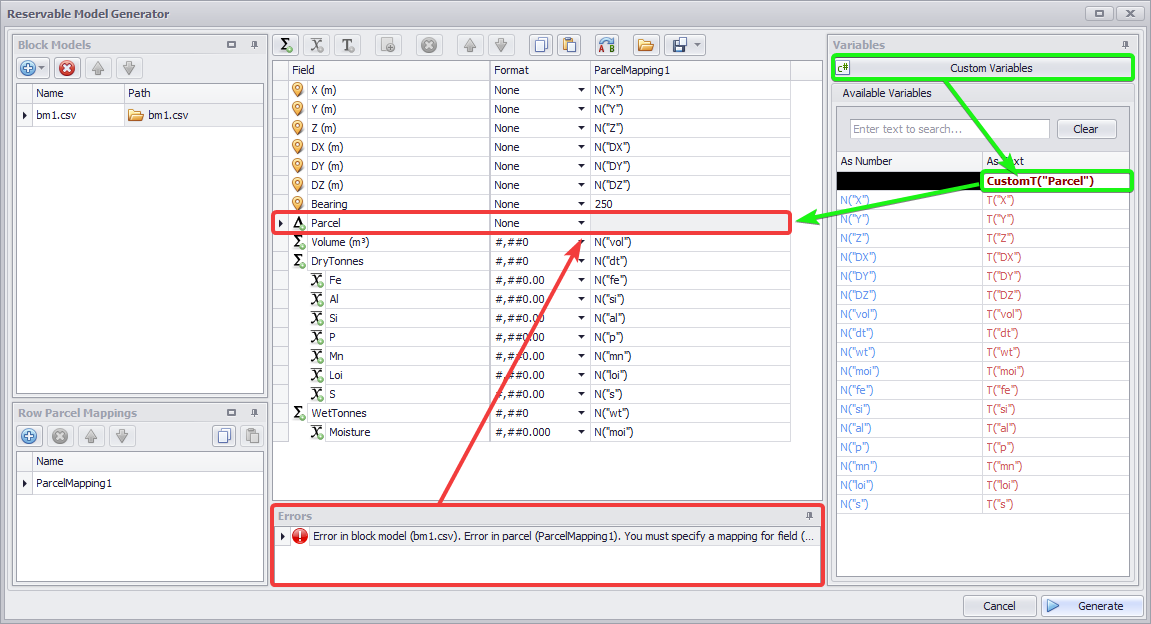The height and width of the screenshot is (624, 1151).
Task: Maximize the Block Models panel
Action: pyautogui.click(x=232, y=45)
